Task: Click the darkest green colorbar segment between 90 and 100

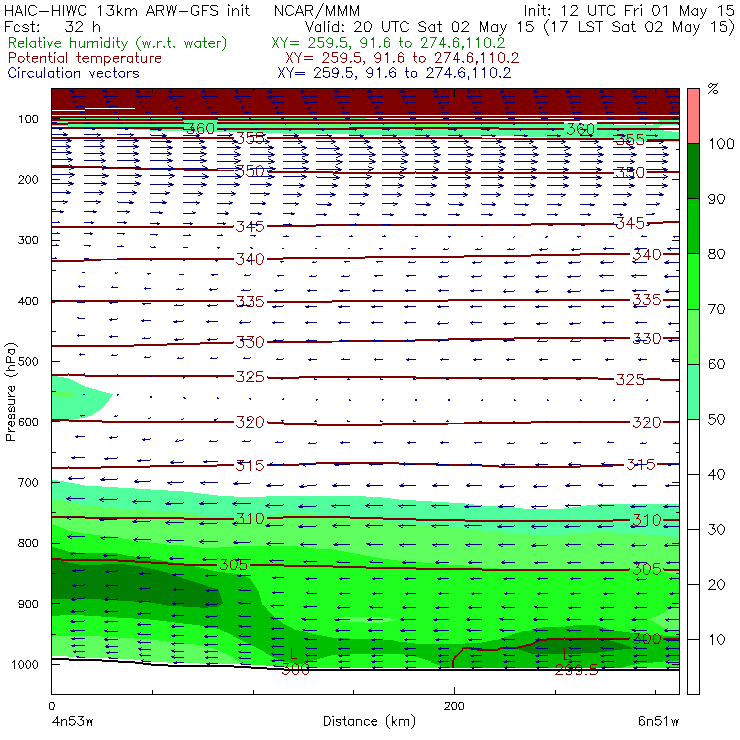Action: coord(693,171)
